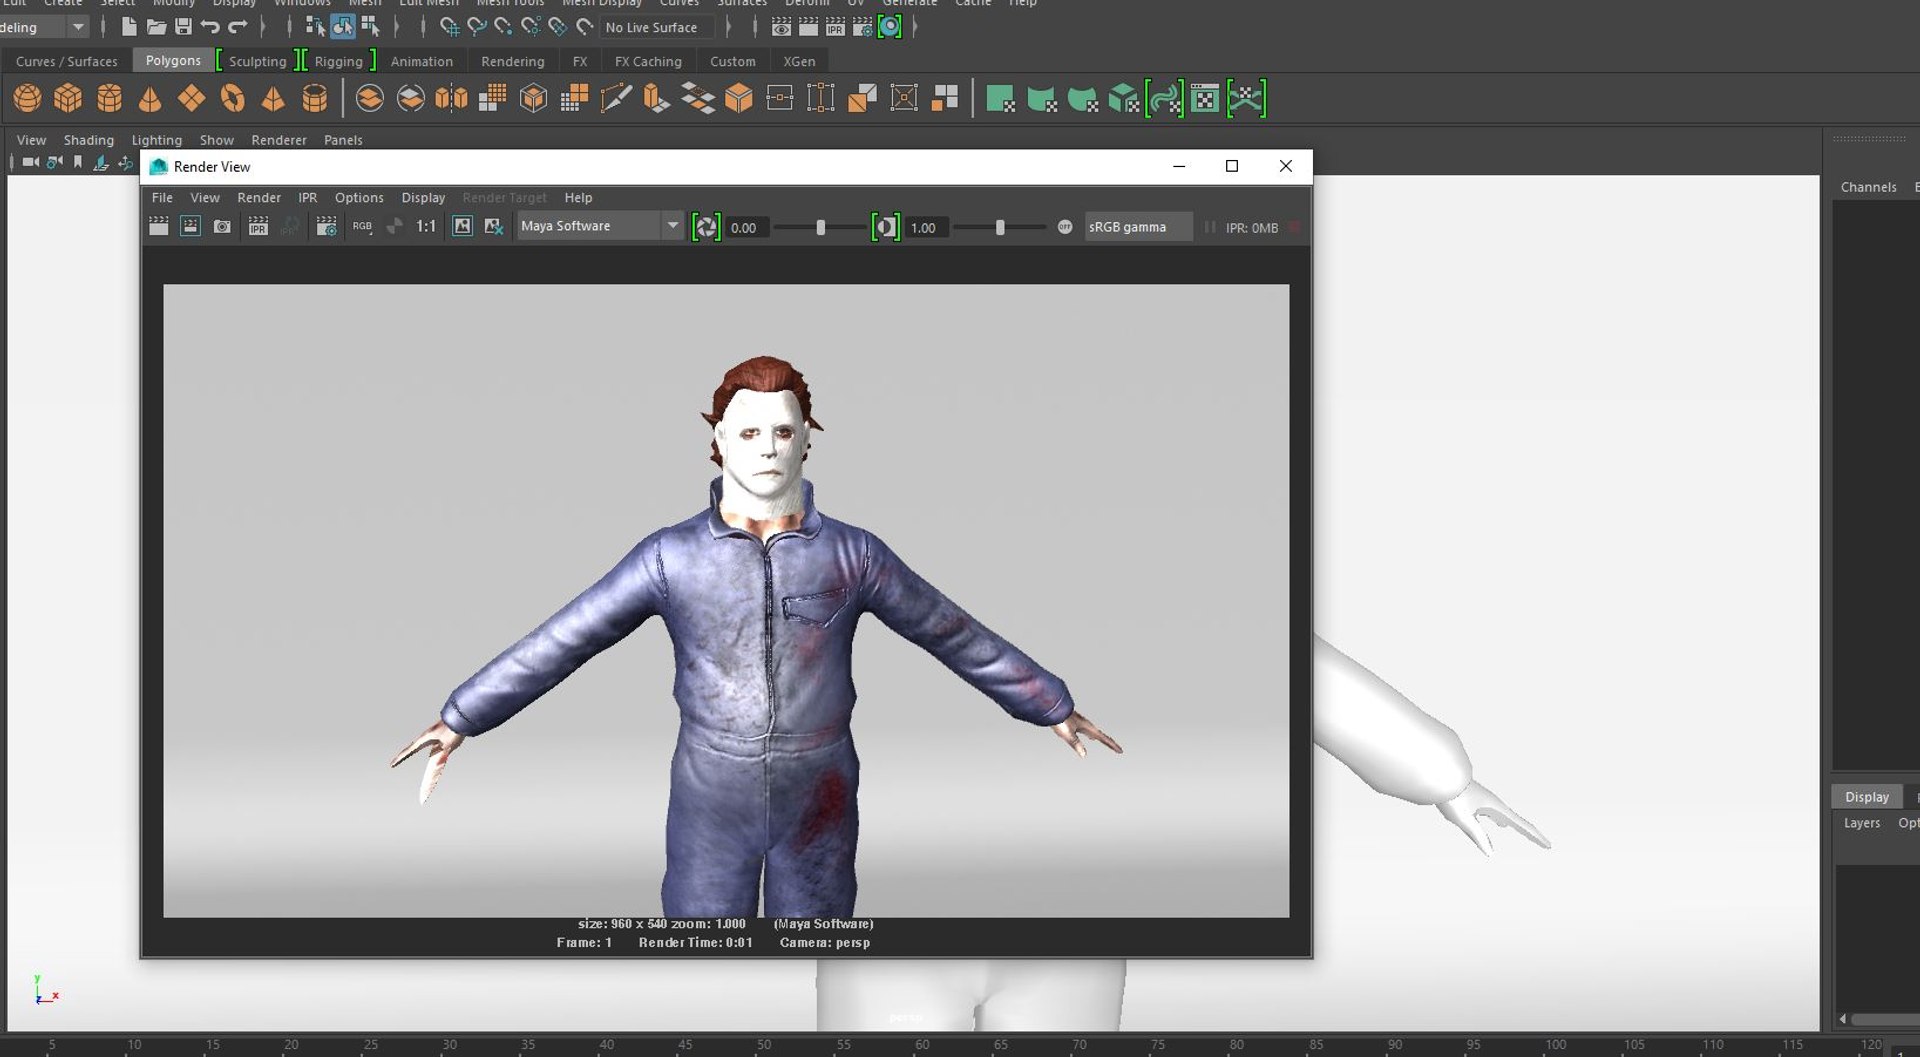Click the exposure value field 0.00
Screen dimensions: 1920x1057
[x=746, y=228]
